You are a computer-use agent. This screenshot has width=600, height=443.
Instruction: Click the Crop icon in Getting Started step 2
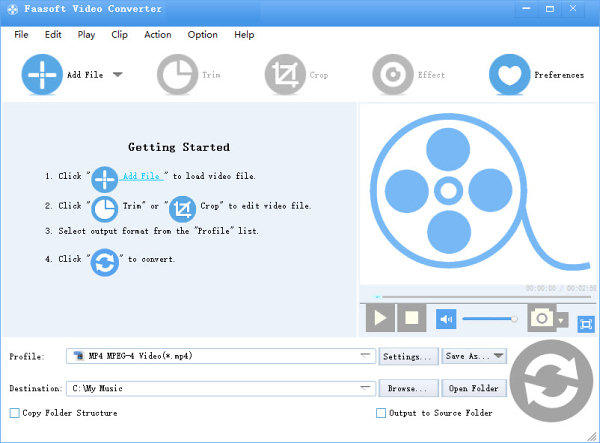183,209
